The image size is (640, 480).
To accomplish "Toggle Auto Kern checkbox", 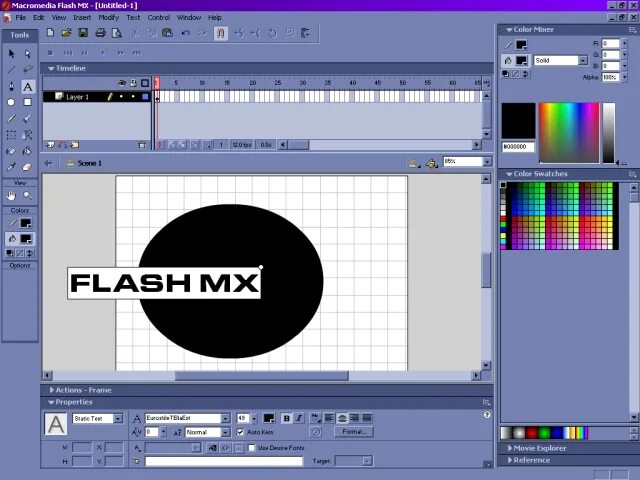I will [240, 432].
